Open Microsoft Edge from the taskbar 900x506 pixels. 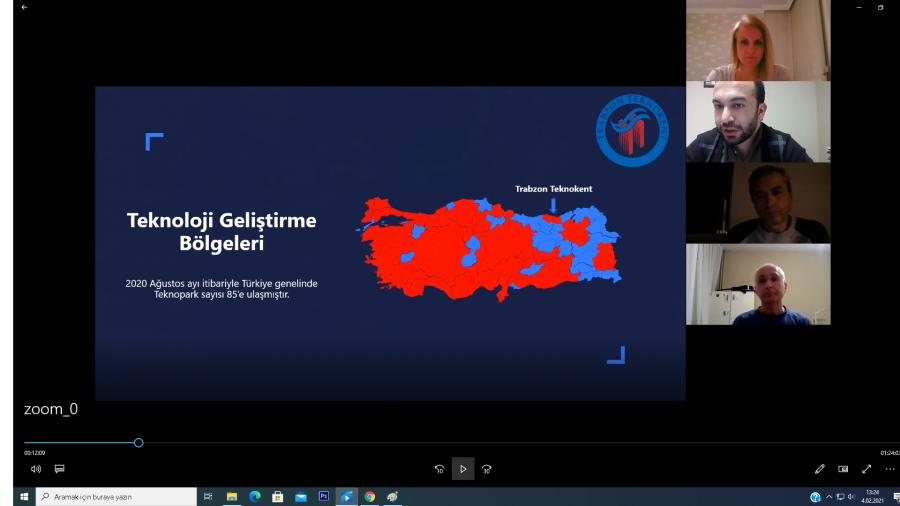point(254,497)
